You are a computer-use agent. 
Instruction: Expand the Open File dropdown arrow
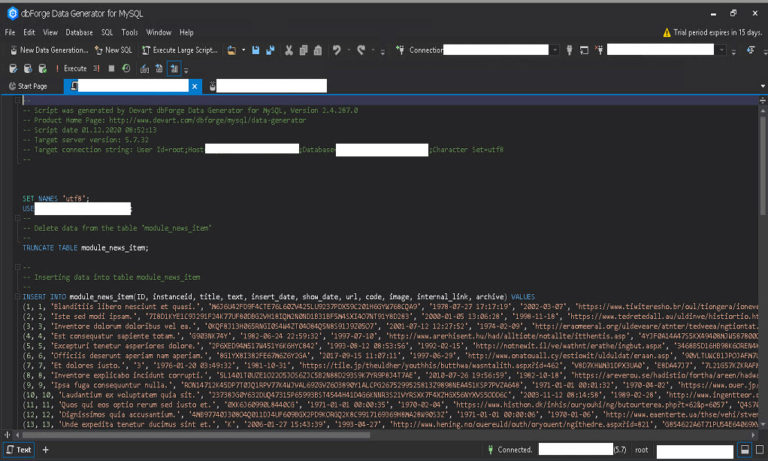pyautogui.click(x=243, y=50)
